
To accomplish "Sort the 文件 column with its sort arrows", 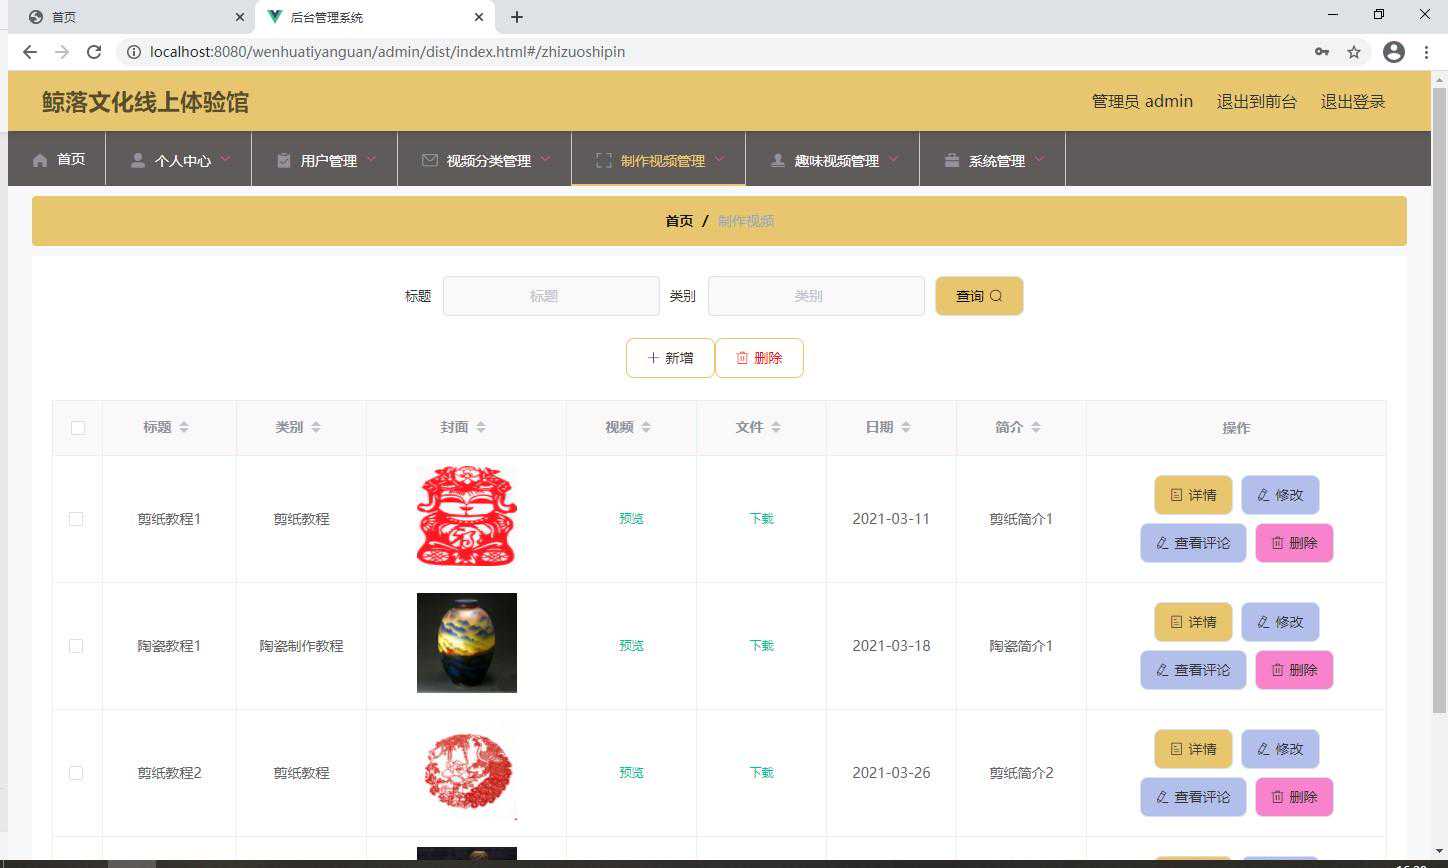I will click(x=776, y=427).
